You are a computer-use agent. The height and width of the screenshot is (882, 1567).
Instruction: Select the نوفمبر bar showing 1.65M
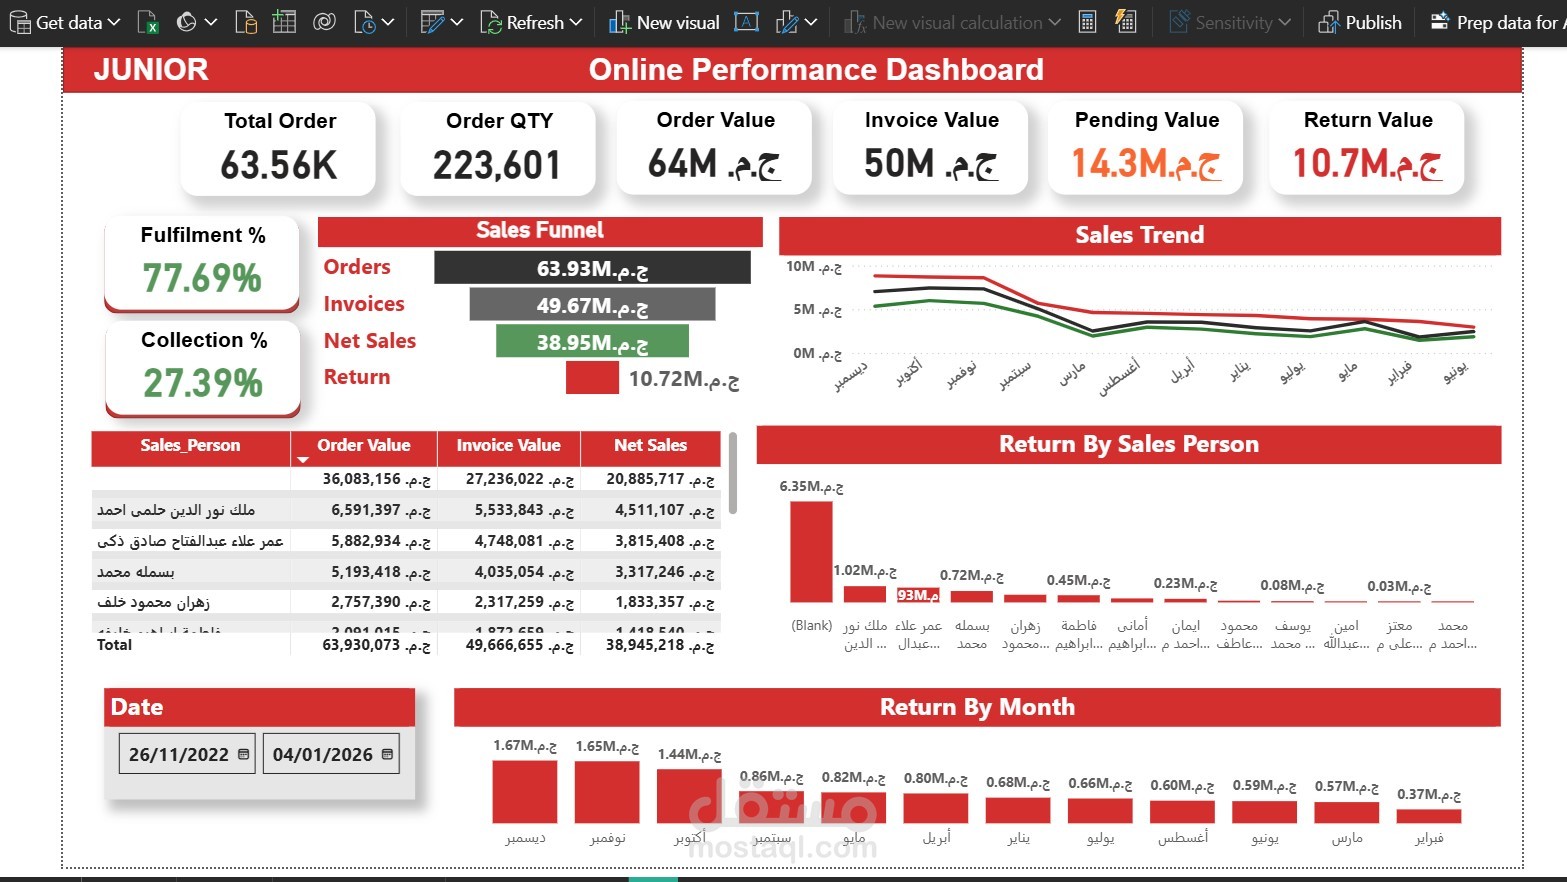[x=607, y=792]
